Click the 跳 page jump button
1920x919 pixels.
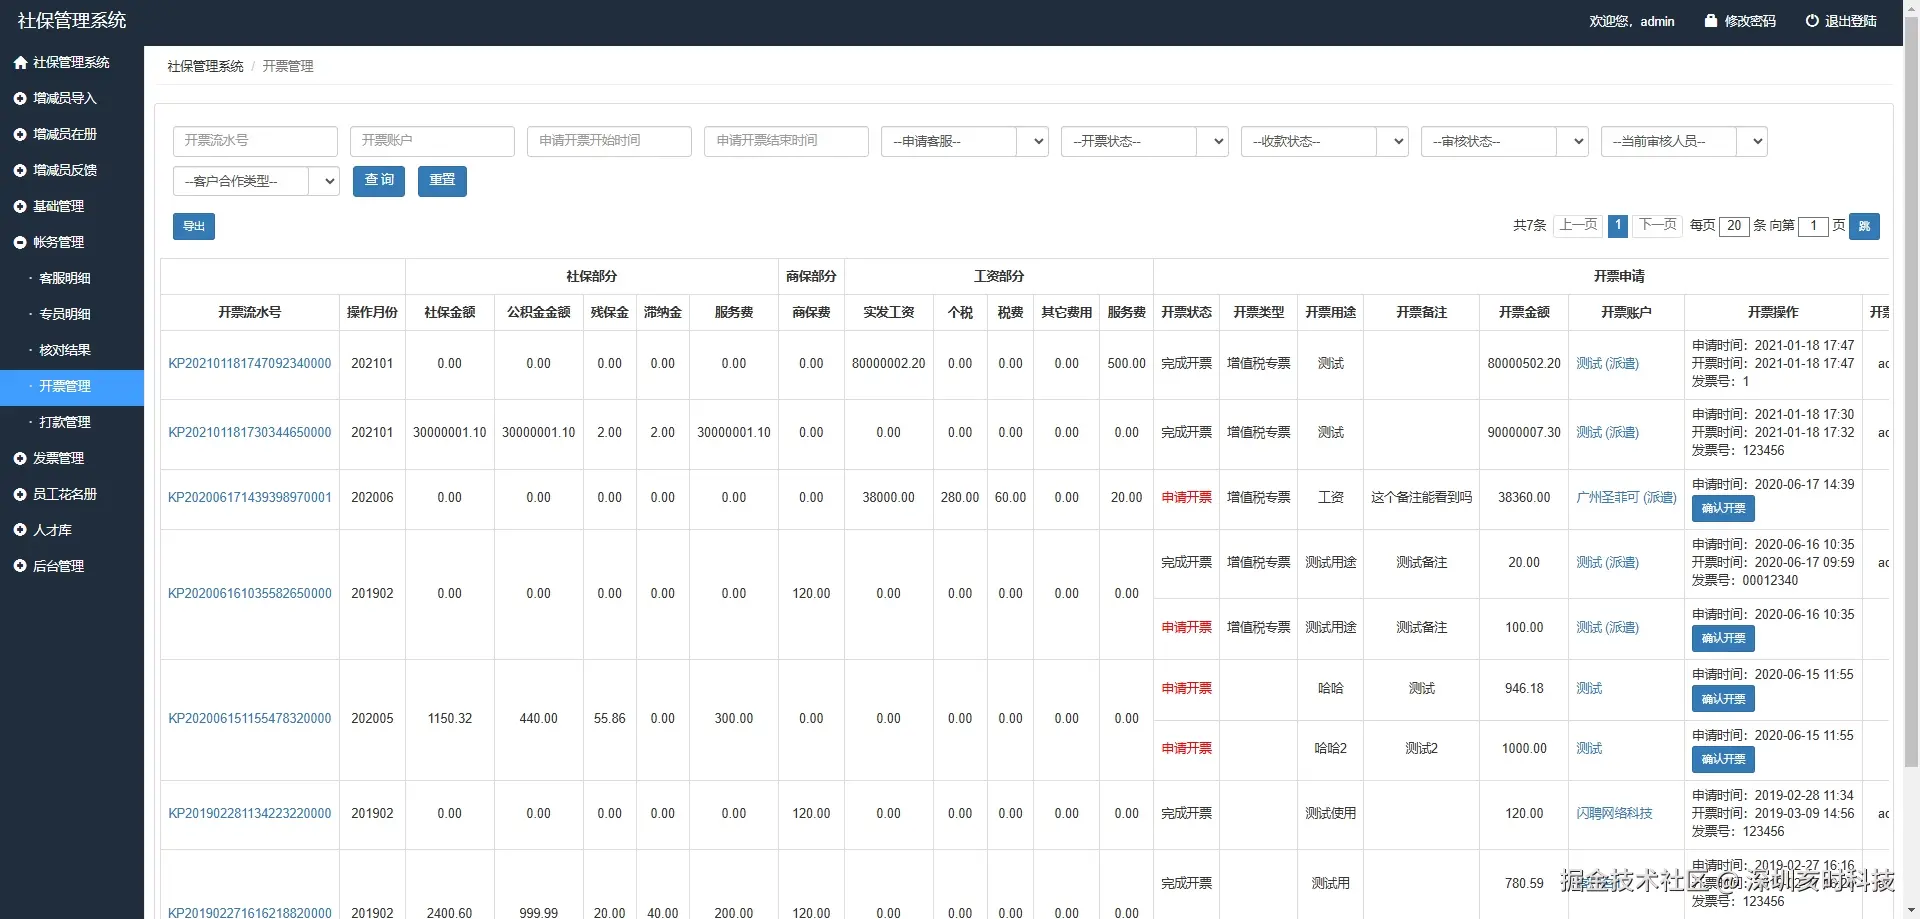(x=1864, y=227)
